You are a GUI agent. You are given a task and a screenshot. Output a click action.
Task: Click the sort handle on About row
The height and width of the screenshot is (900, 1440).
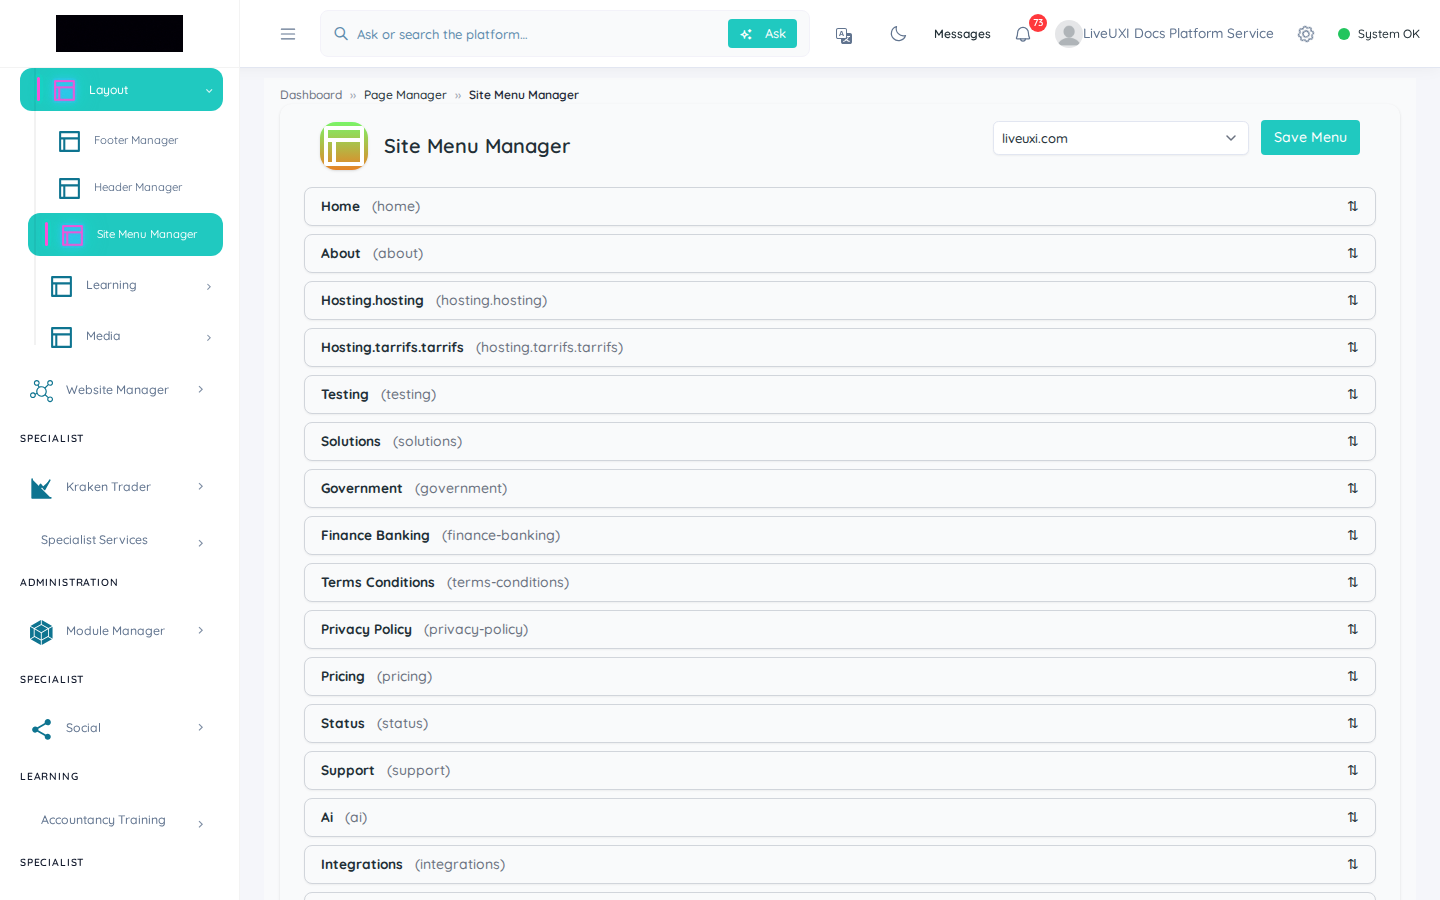[x=1353, y=254]
